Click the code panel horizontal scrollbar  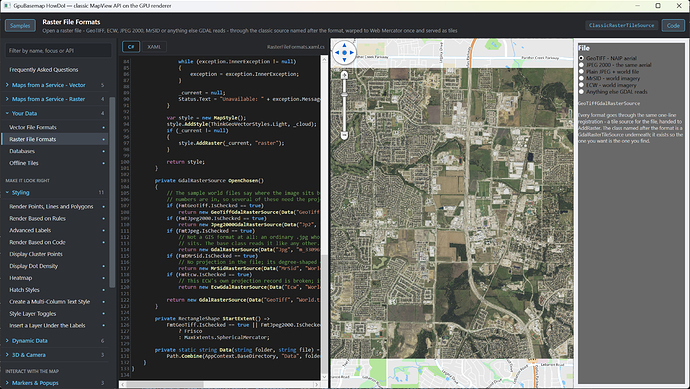[165, 384]
